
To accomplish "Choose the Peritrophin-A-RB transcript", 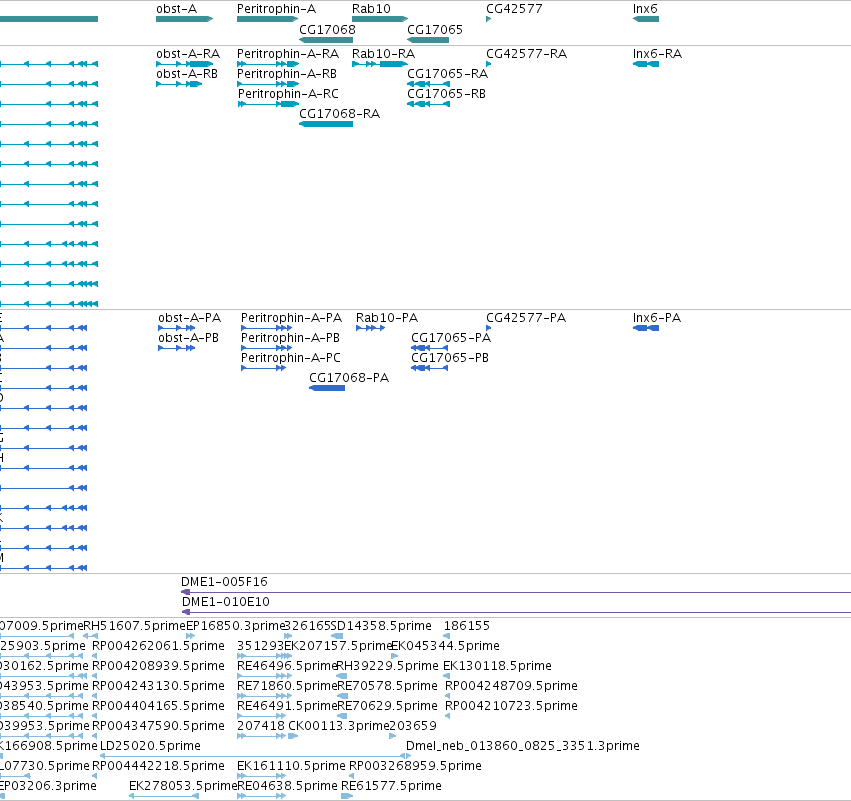I will pos(268,84).
